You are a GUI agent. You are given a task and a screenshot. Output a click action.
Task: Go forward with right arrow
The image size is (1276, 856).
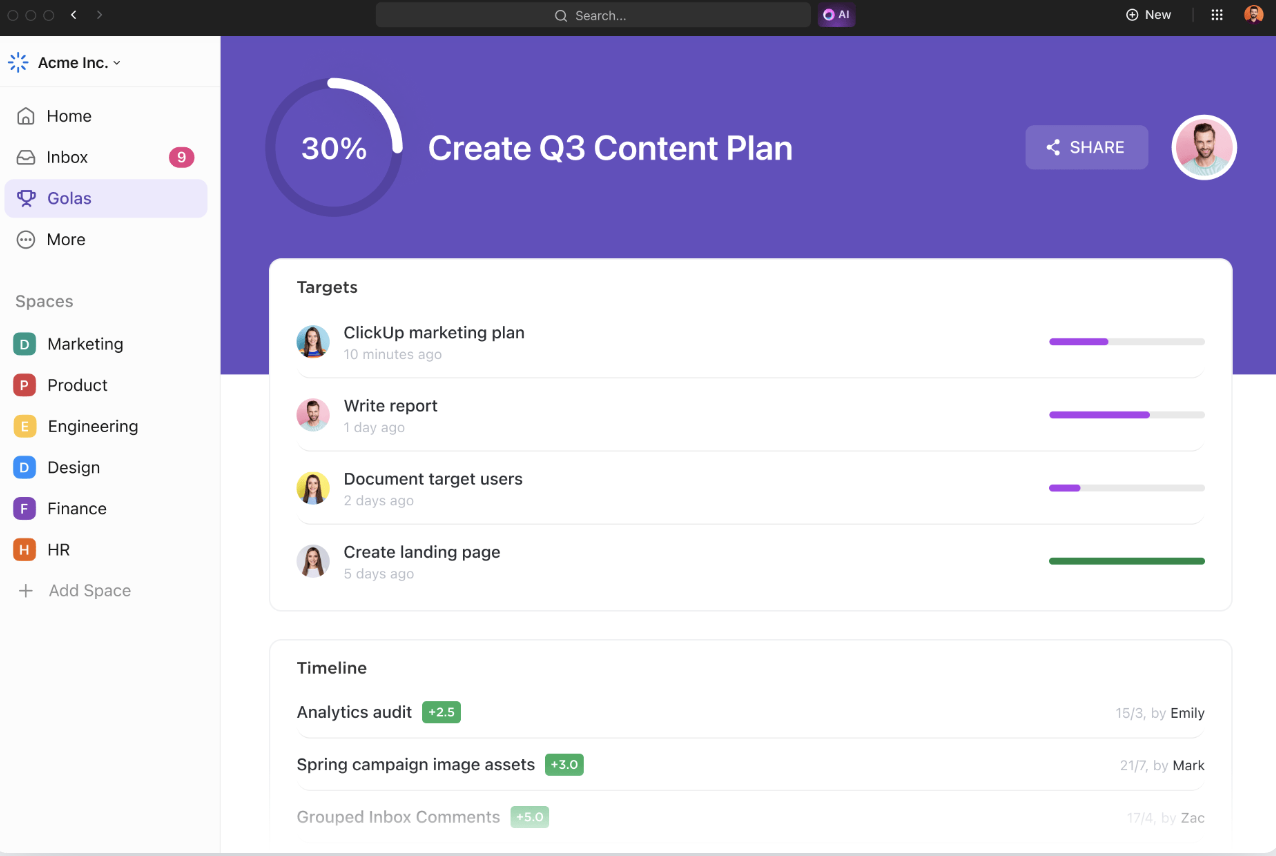(x=99, y=15)
